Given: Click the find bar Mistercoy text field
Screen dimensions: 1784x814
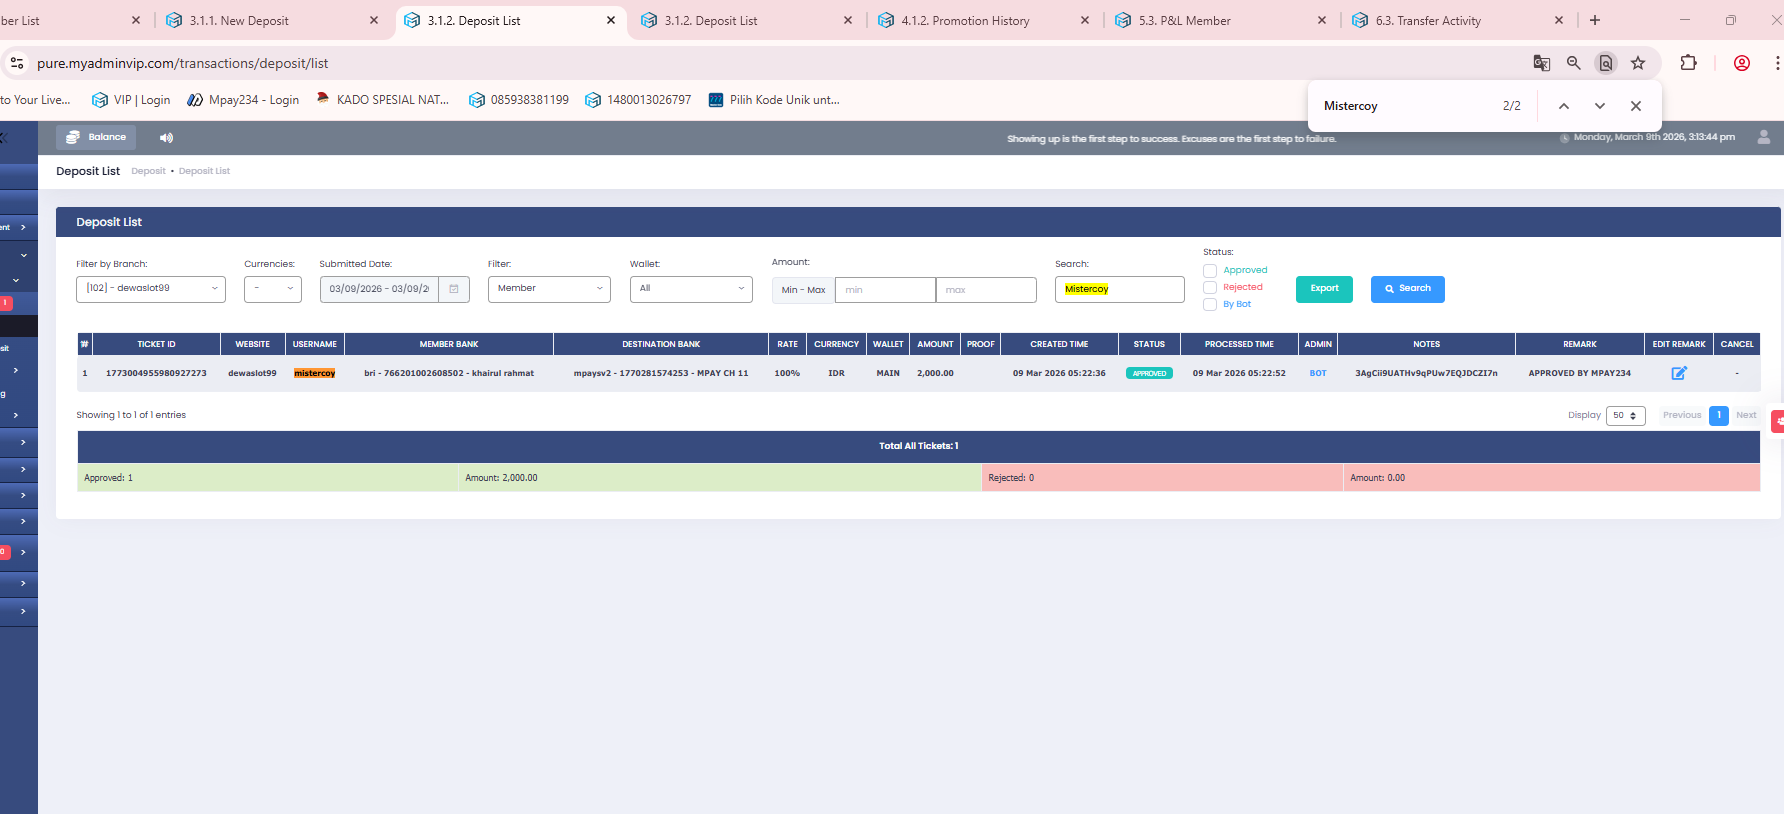Looking at the screenshot, I should click(x=1405, y=106).
